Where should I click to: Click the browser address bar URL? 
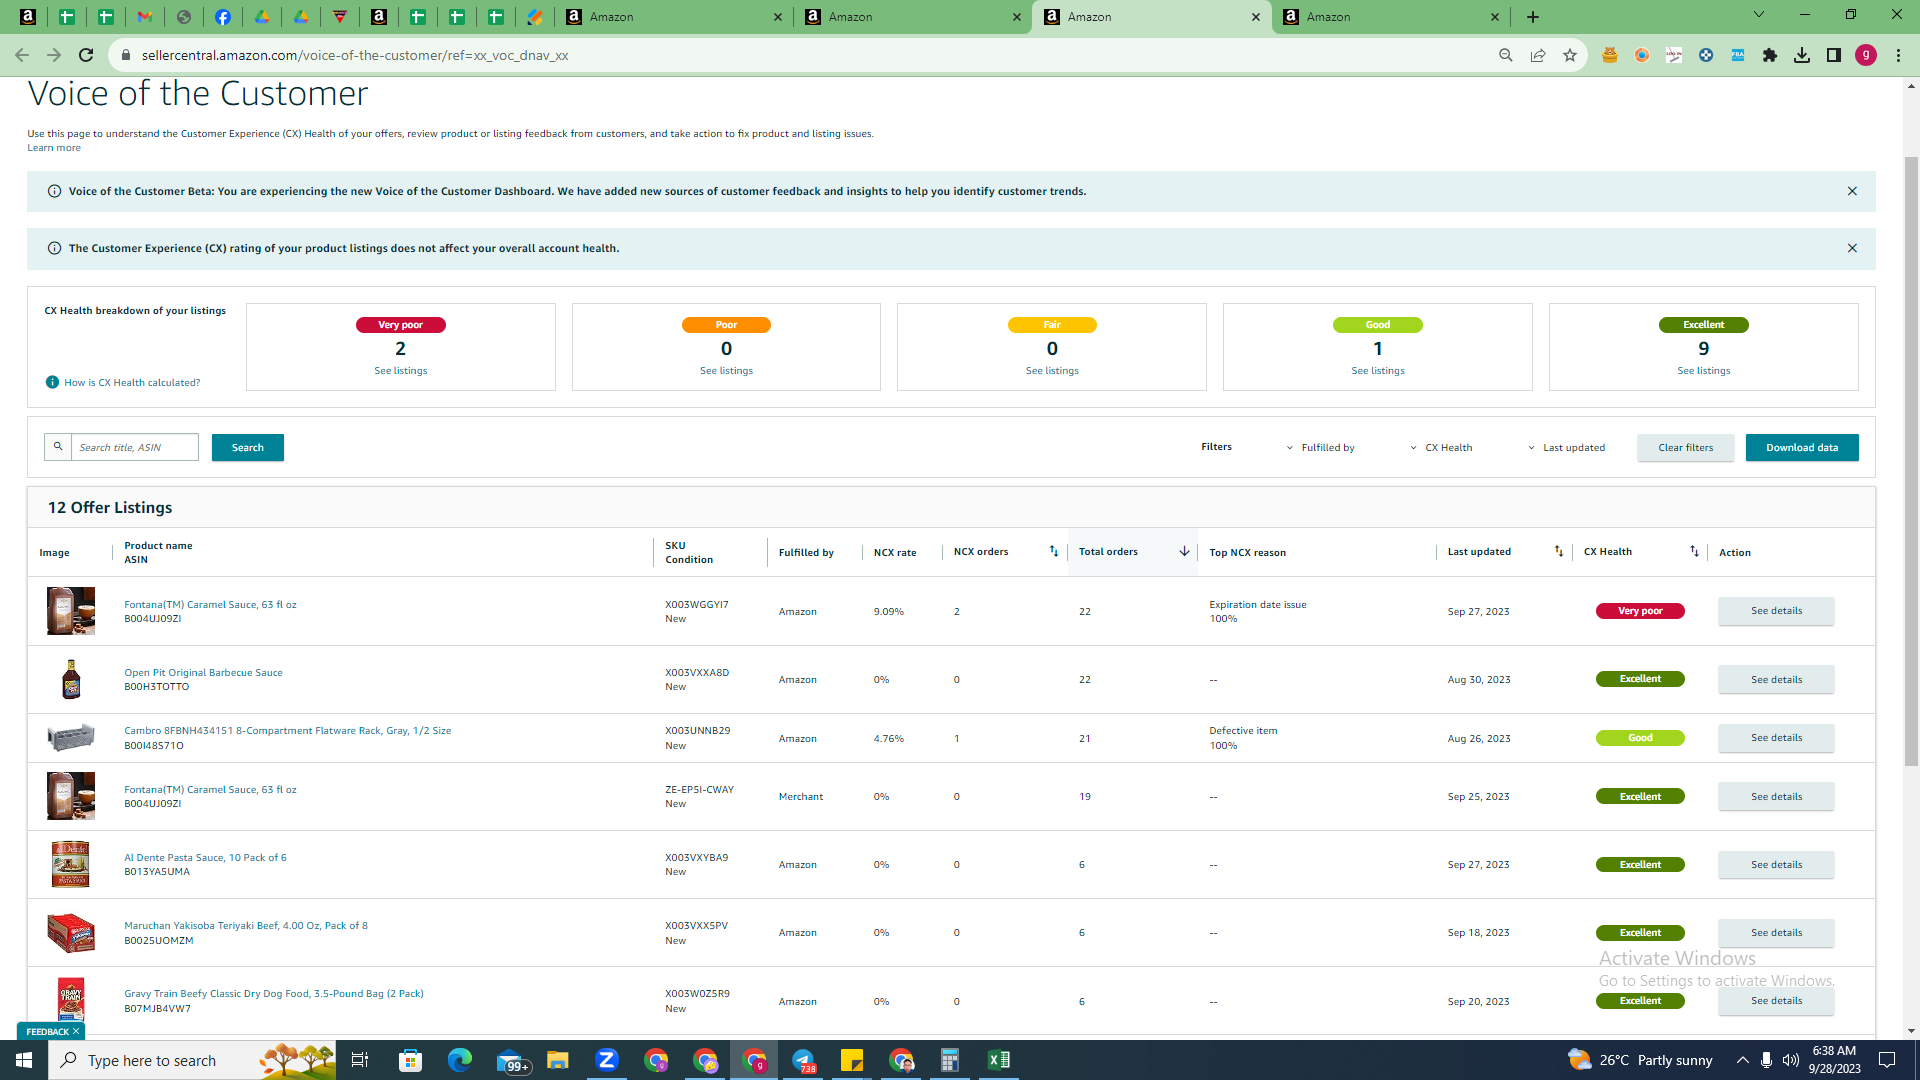coord(355,55)
